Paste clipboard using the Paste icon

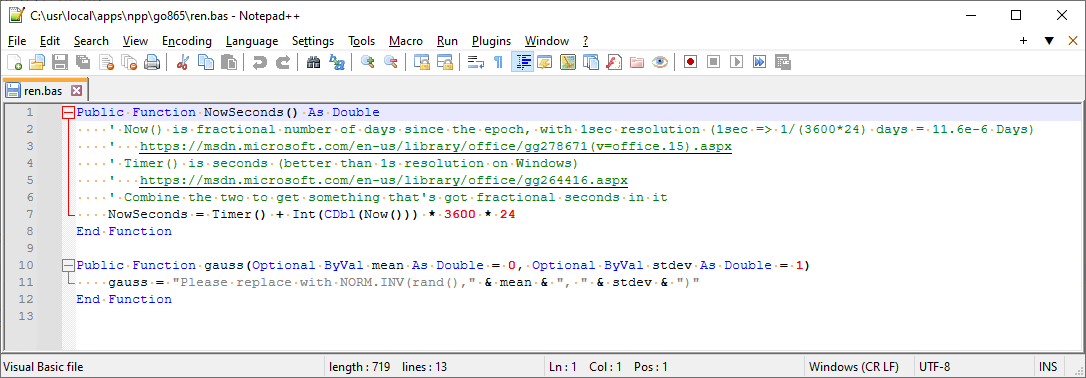(229, 62)
